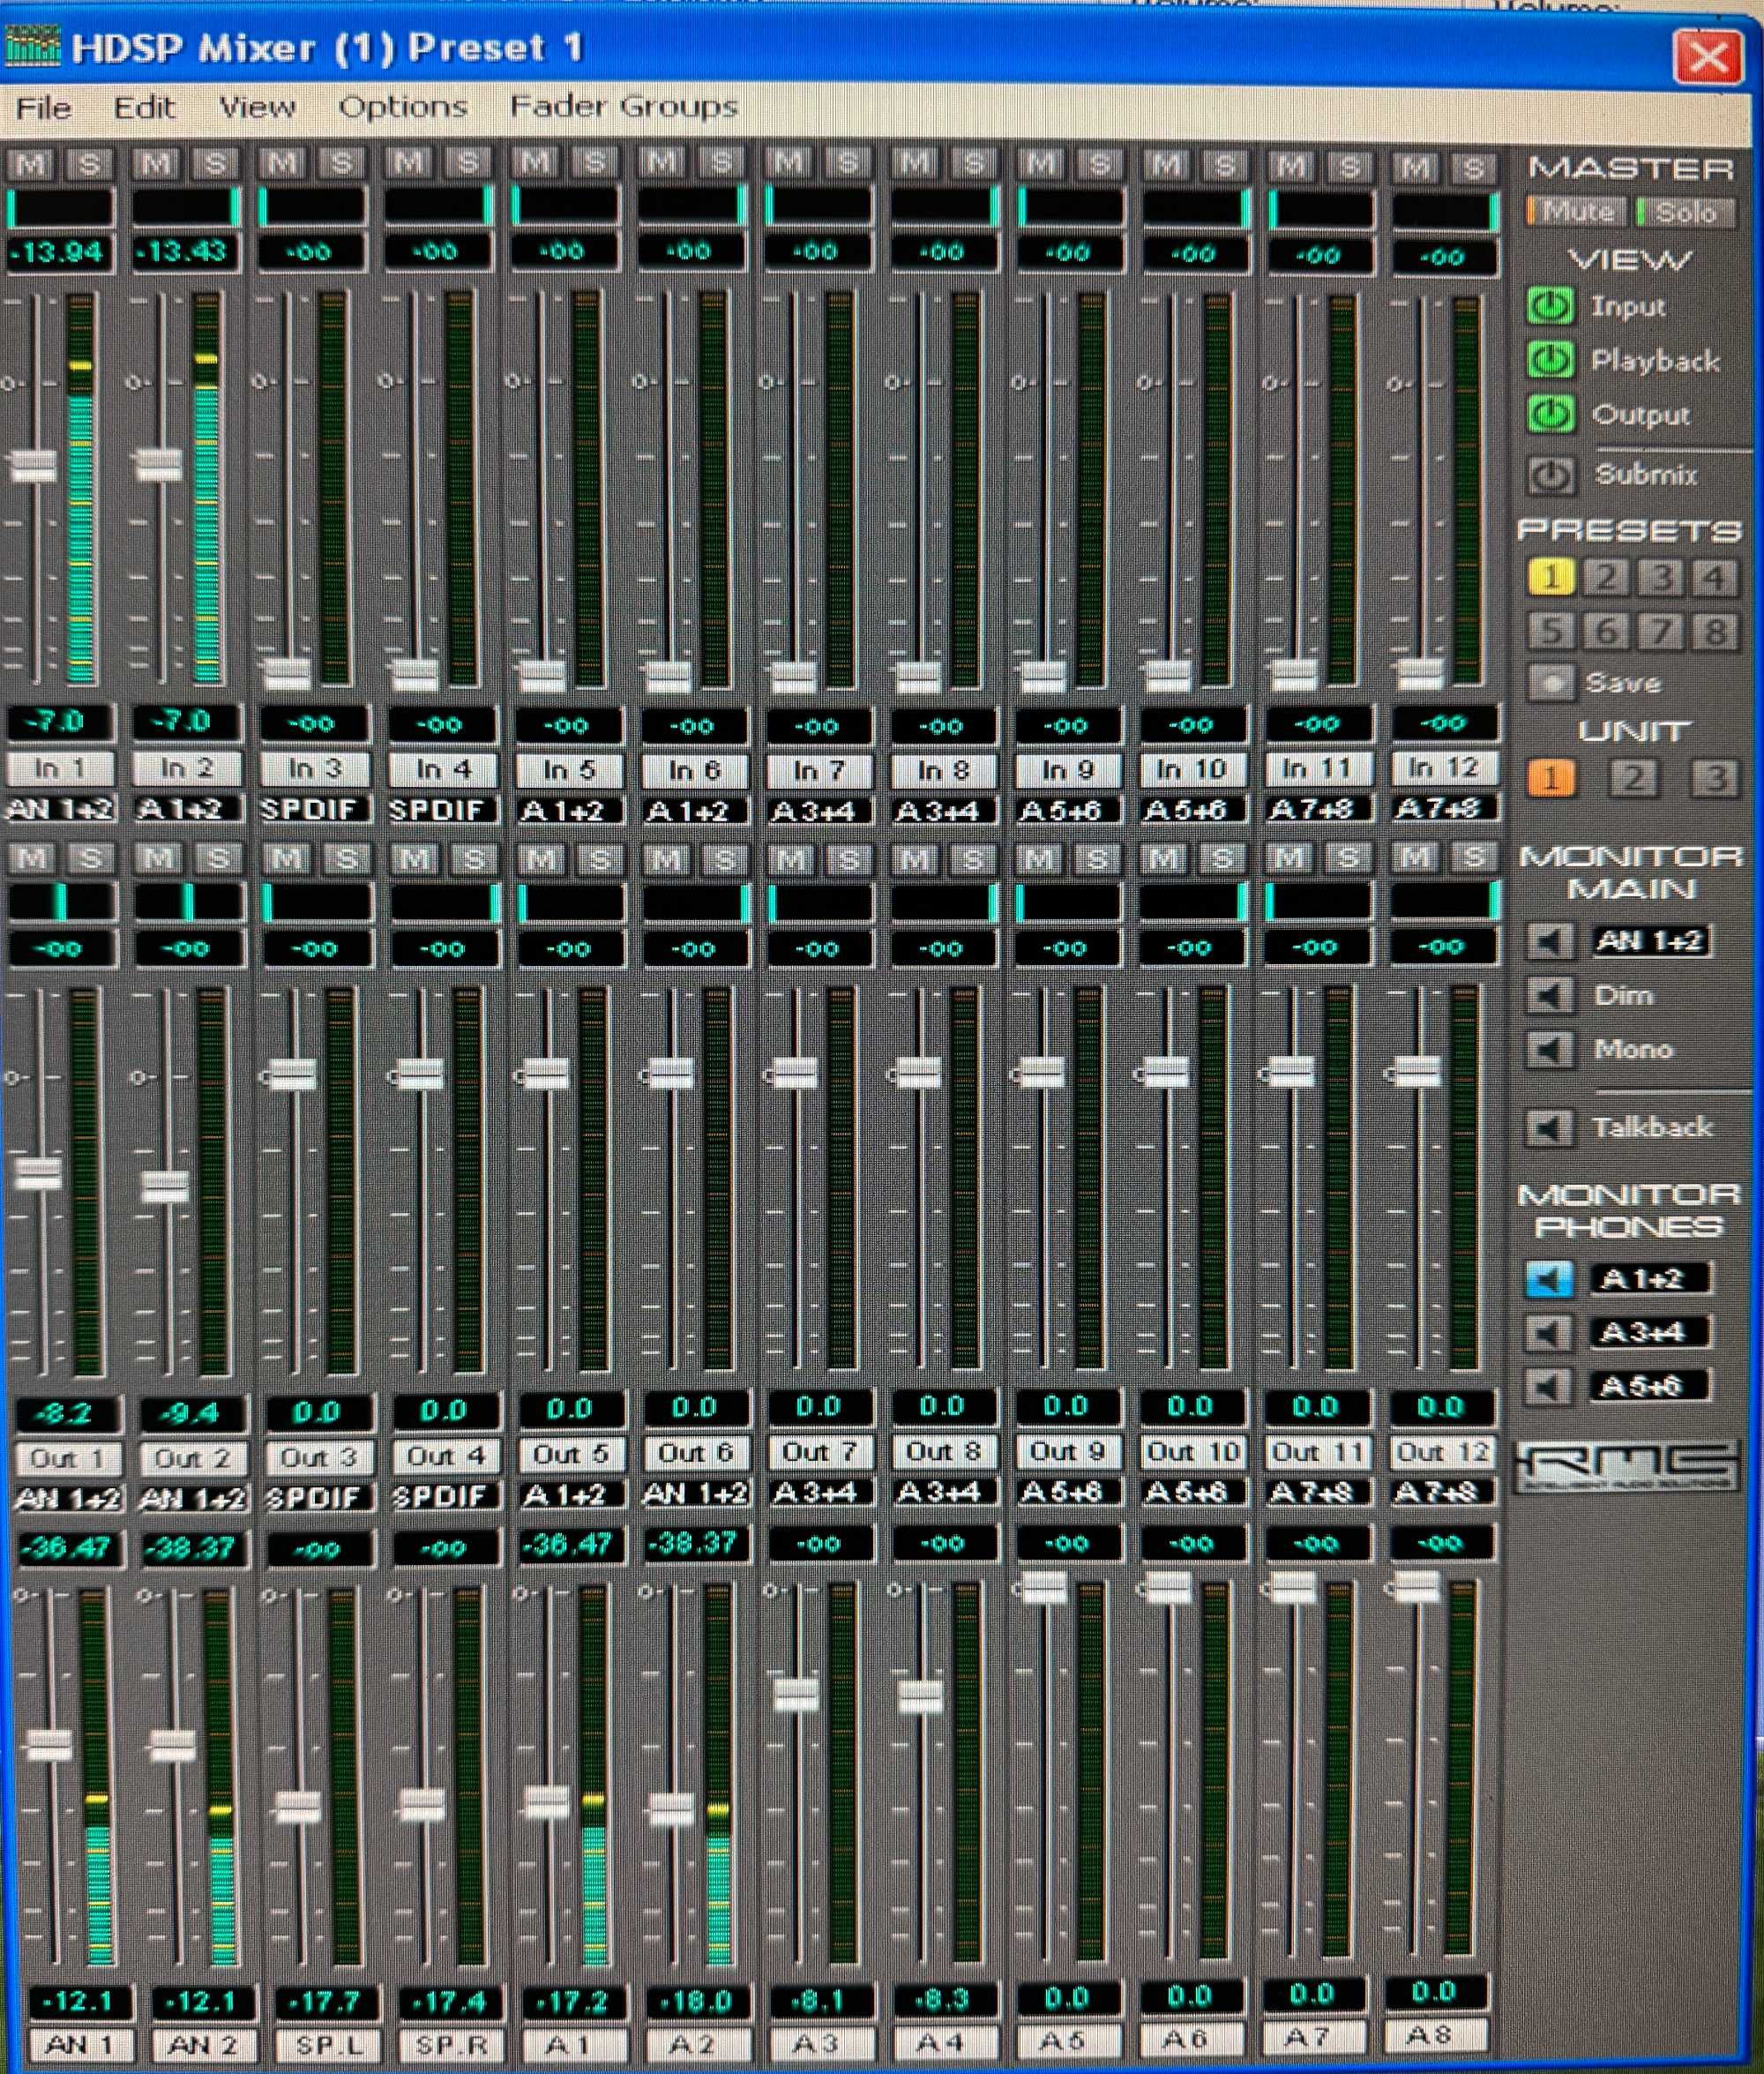The image size is (1764, 2074).
Task: Solo the In 12 input channel
Action: pyautogui.click(x=1472, y=166)
